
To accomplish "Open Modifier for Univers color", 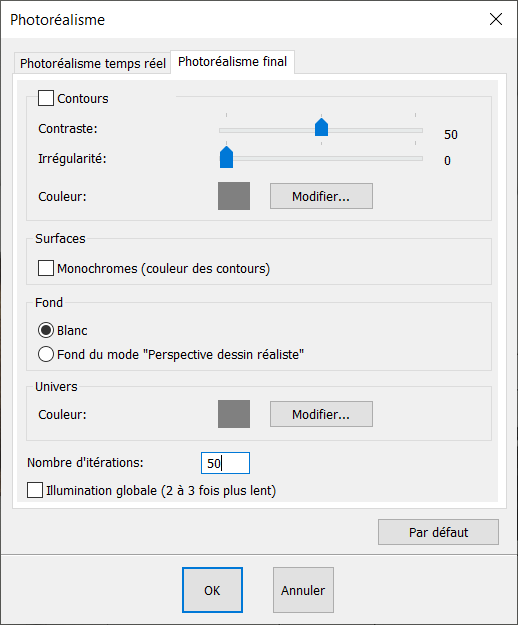I will point(321,414).
